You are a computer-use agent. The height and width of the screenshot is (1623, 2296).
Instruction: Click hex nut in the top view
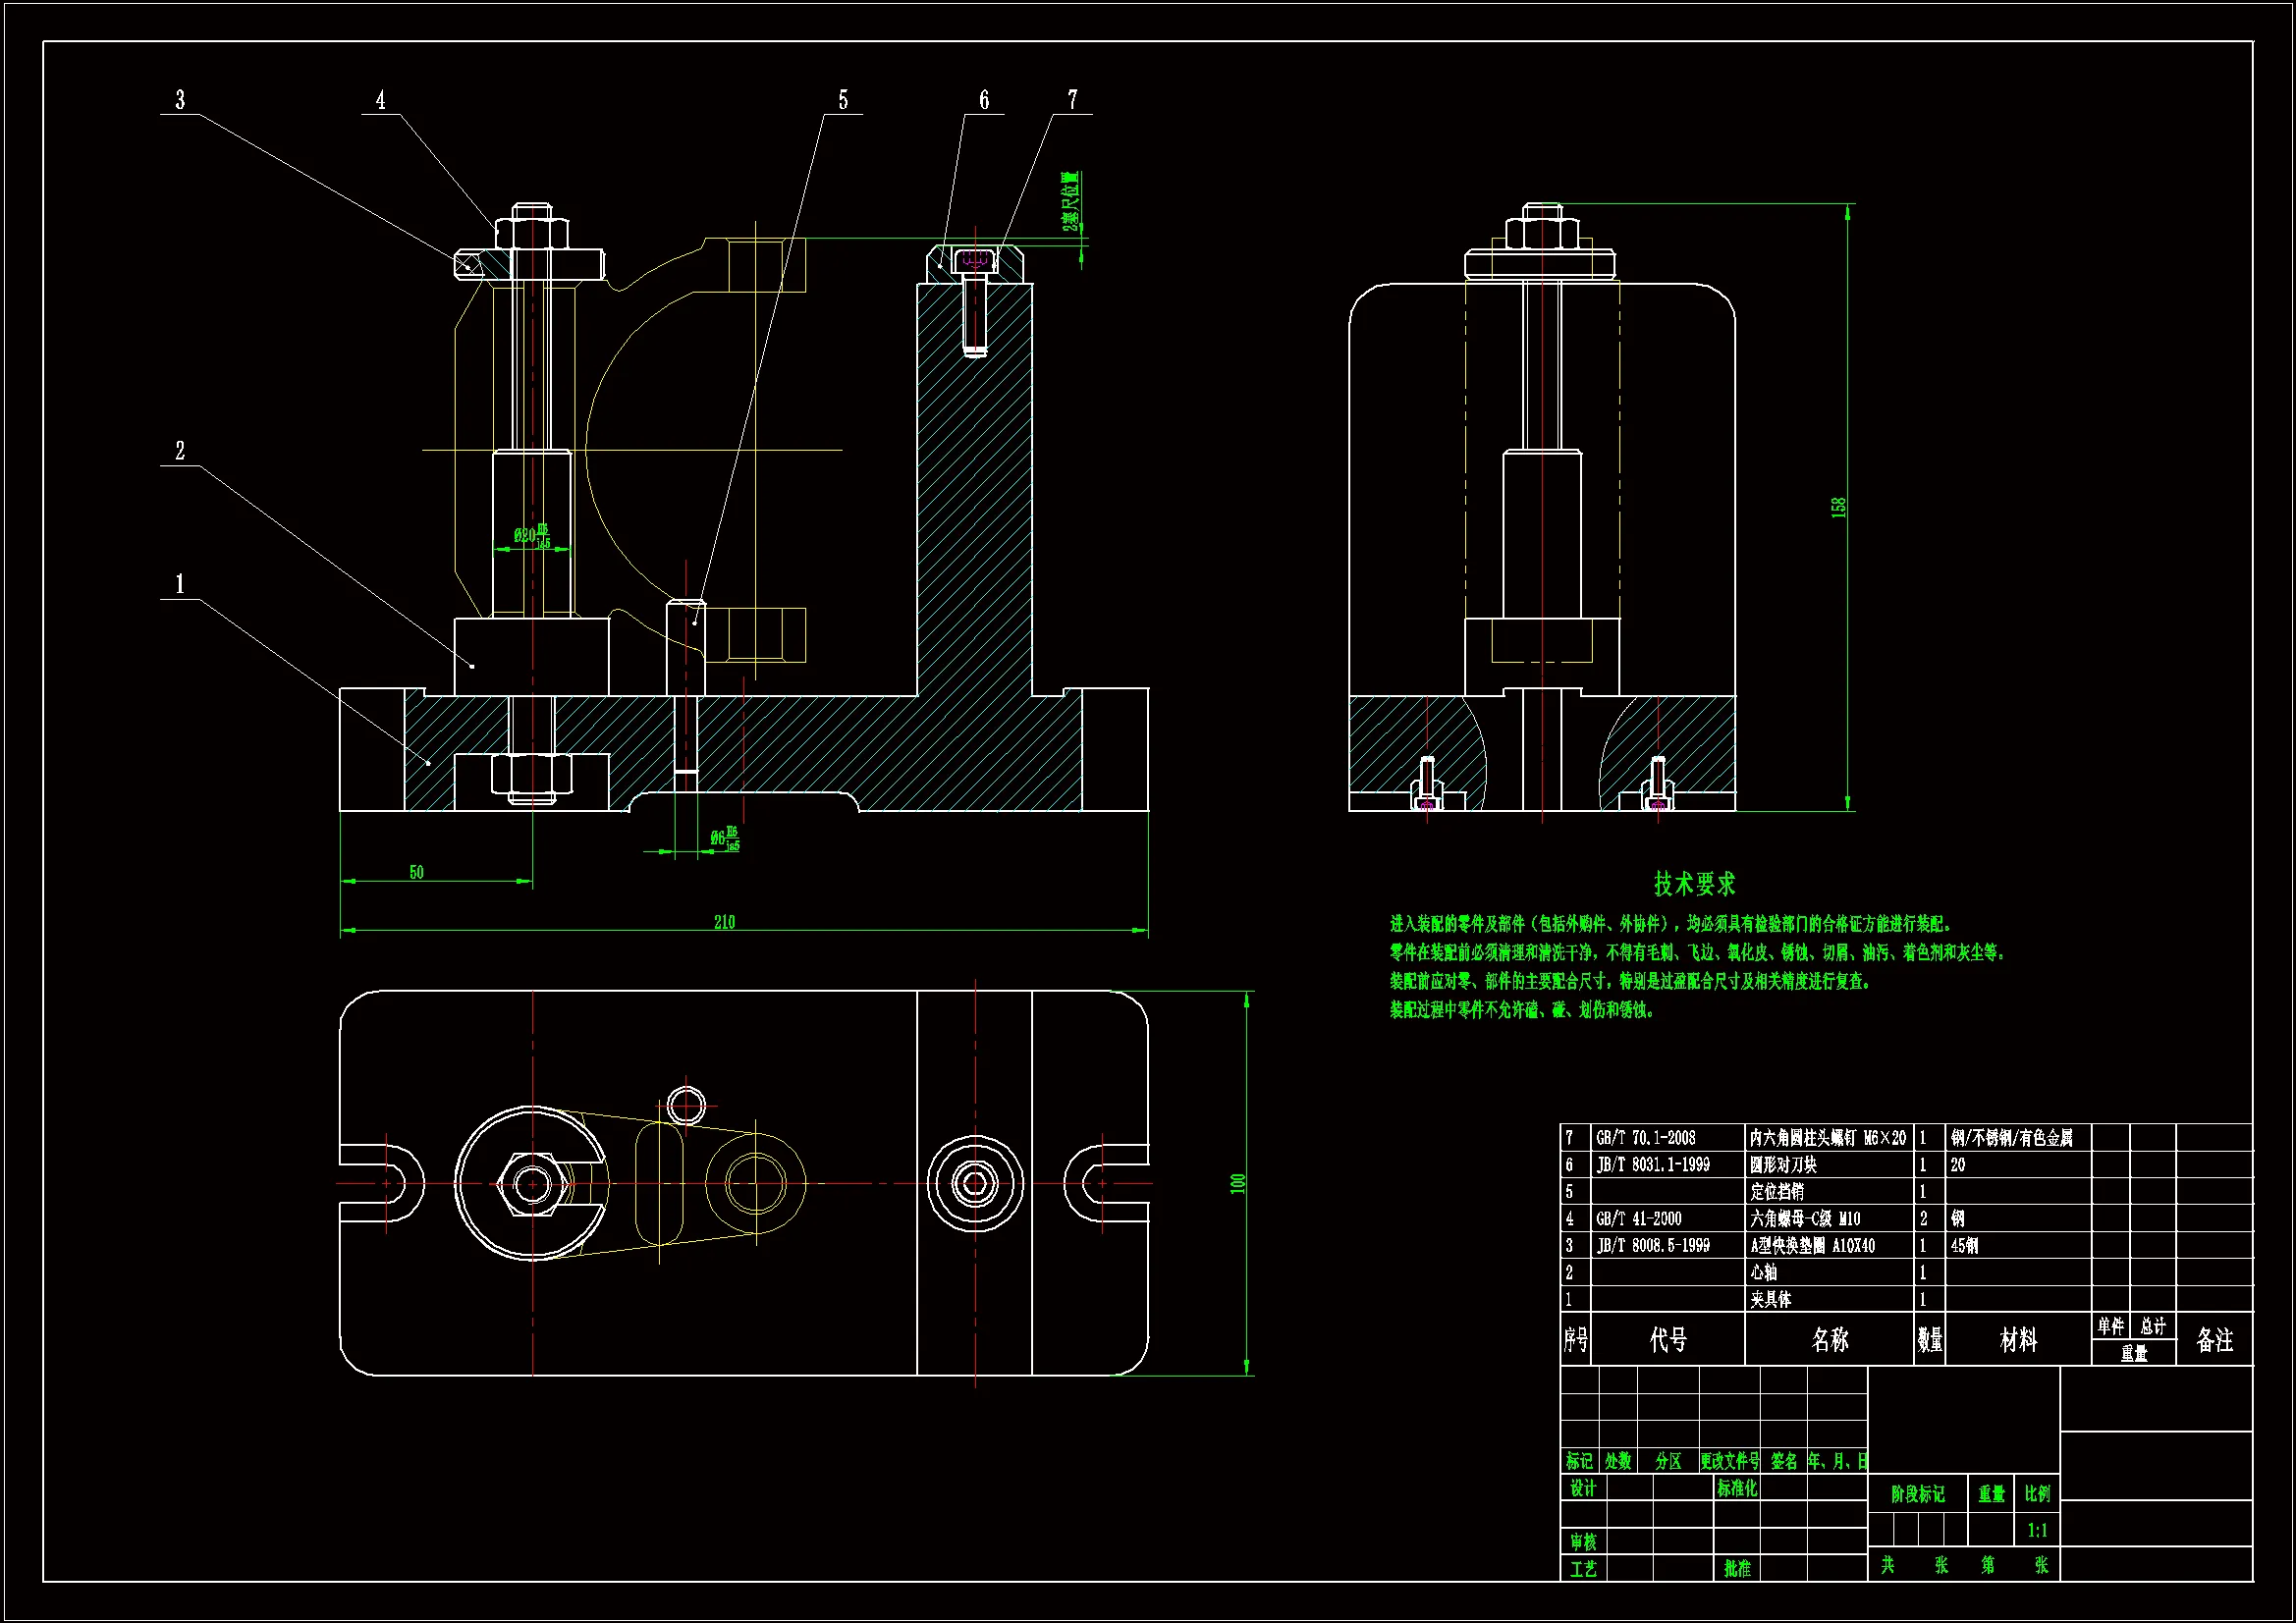532,1184
